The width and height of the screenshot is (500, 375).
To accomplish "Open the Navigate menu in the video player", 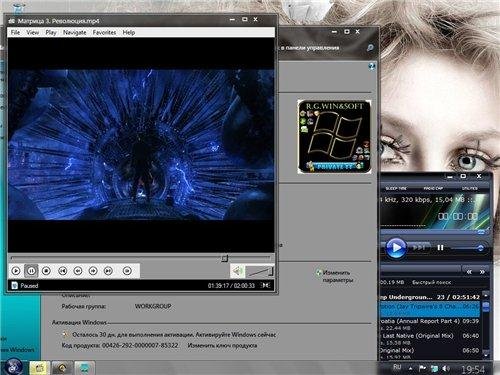I will click(75, 32).
